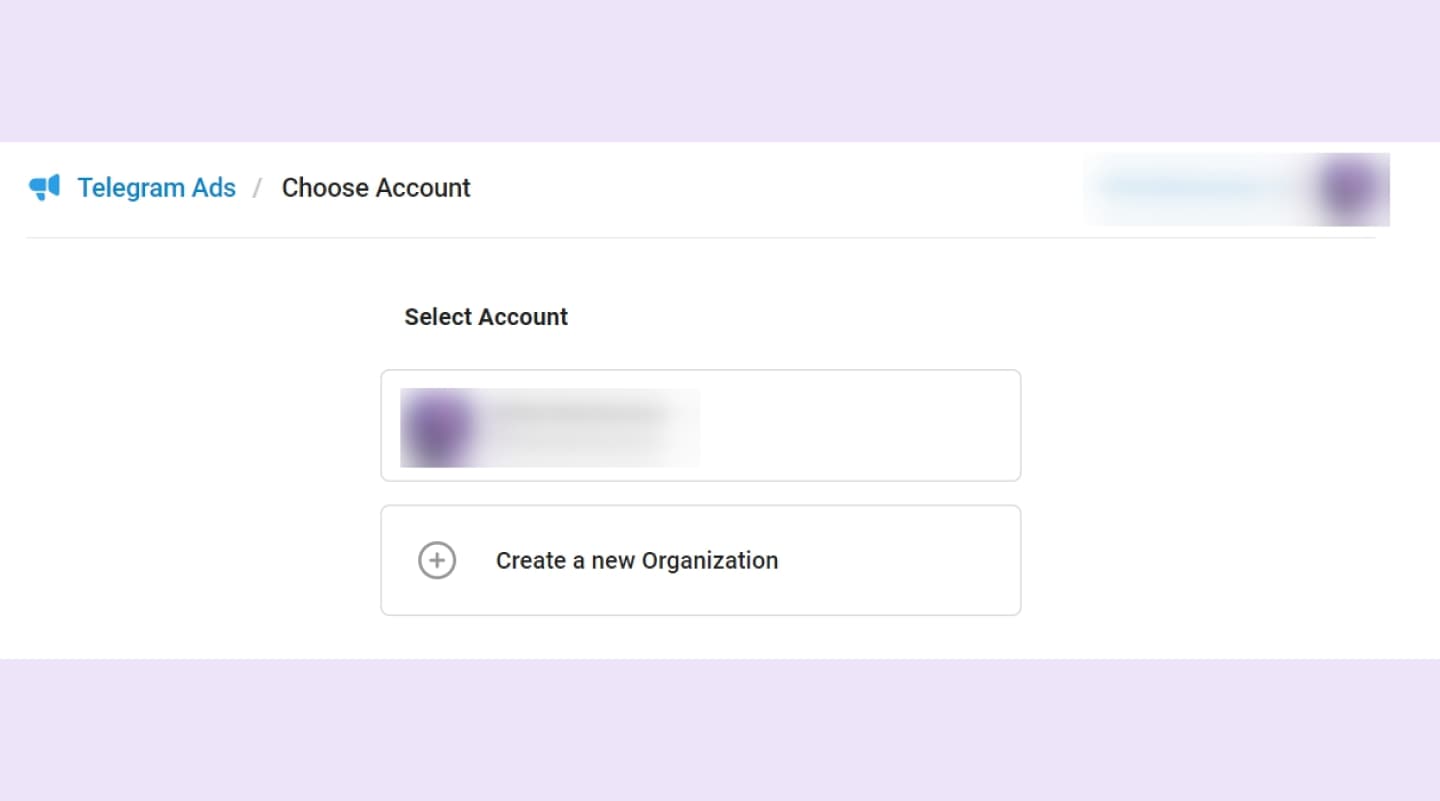Click the plus circle icon for new Organization

pyautogui.click(x=437, y=560)
